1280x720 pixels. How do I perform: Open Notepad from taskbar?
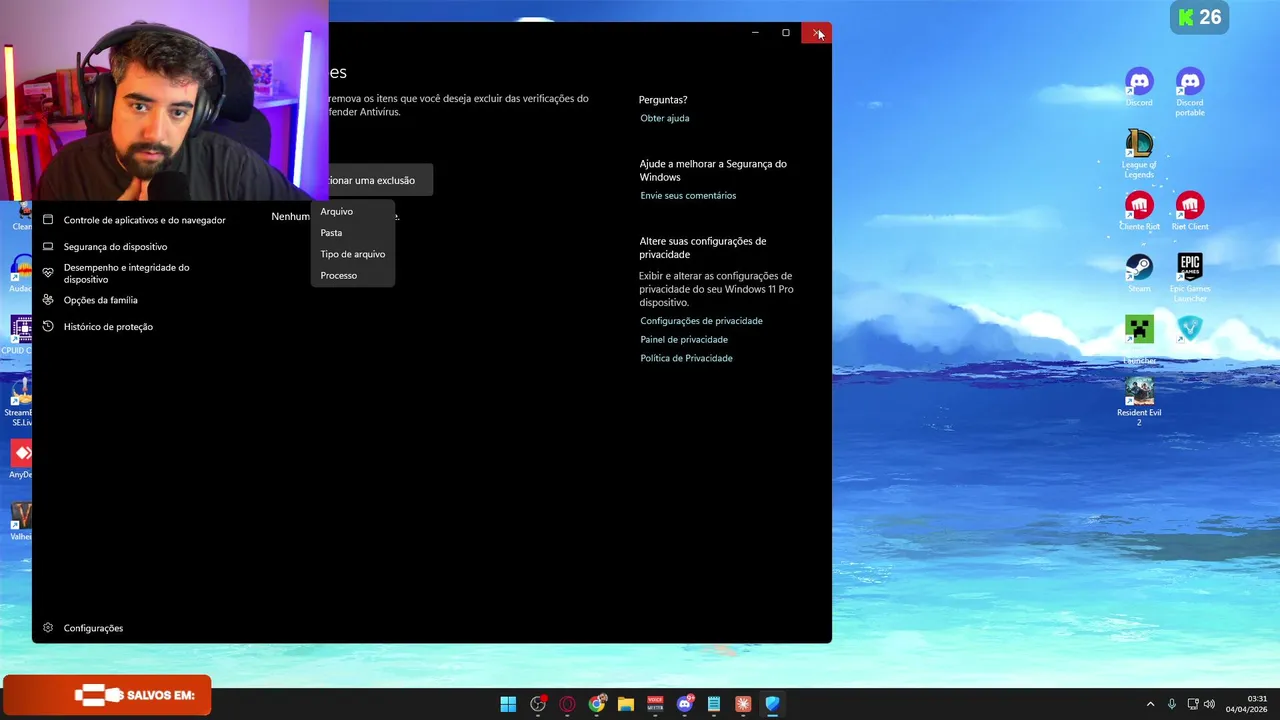tap(714, 704)
